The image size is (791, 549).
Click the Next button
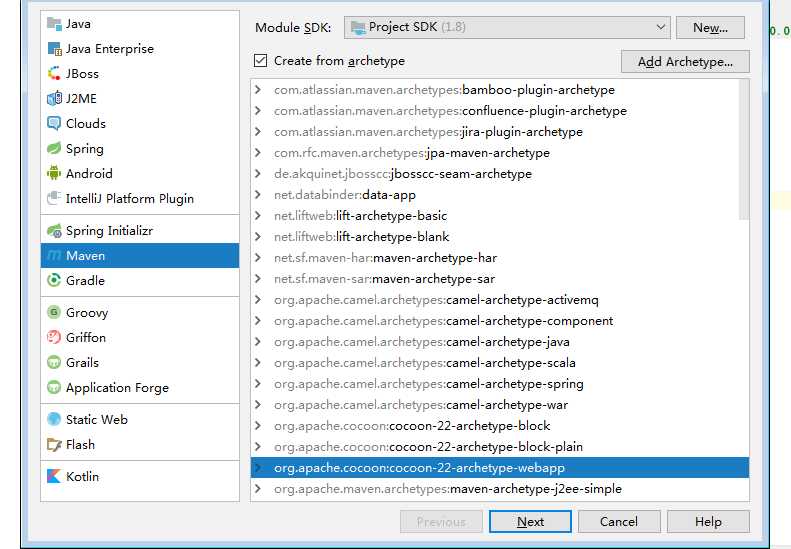[x=530, y=522]
